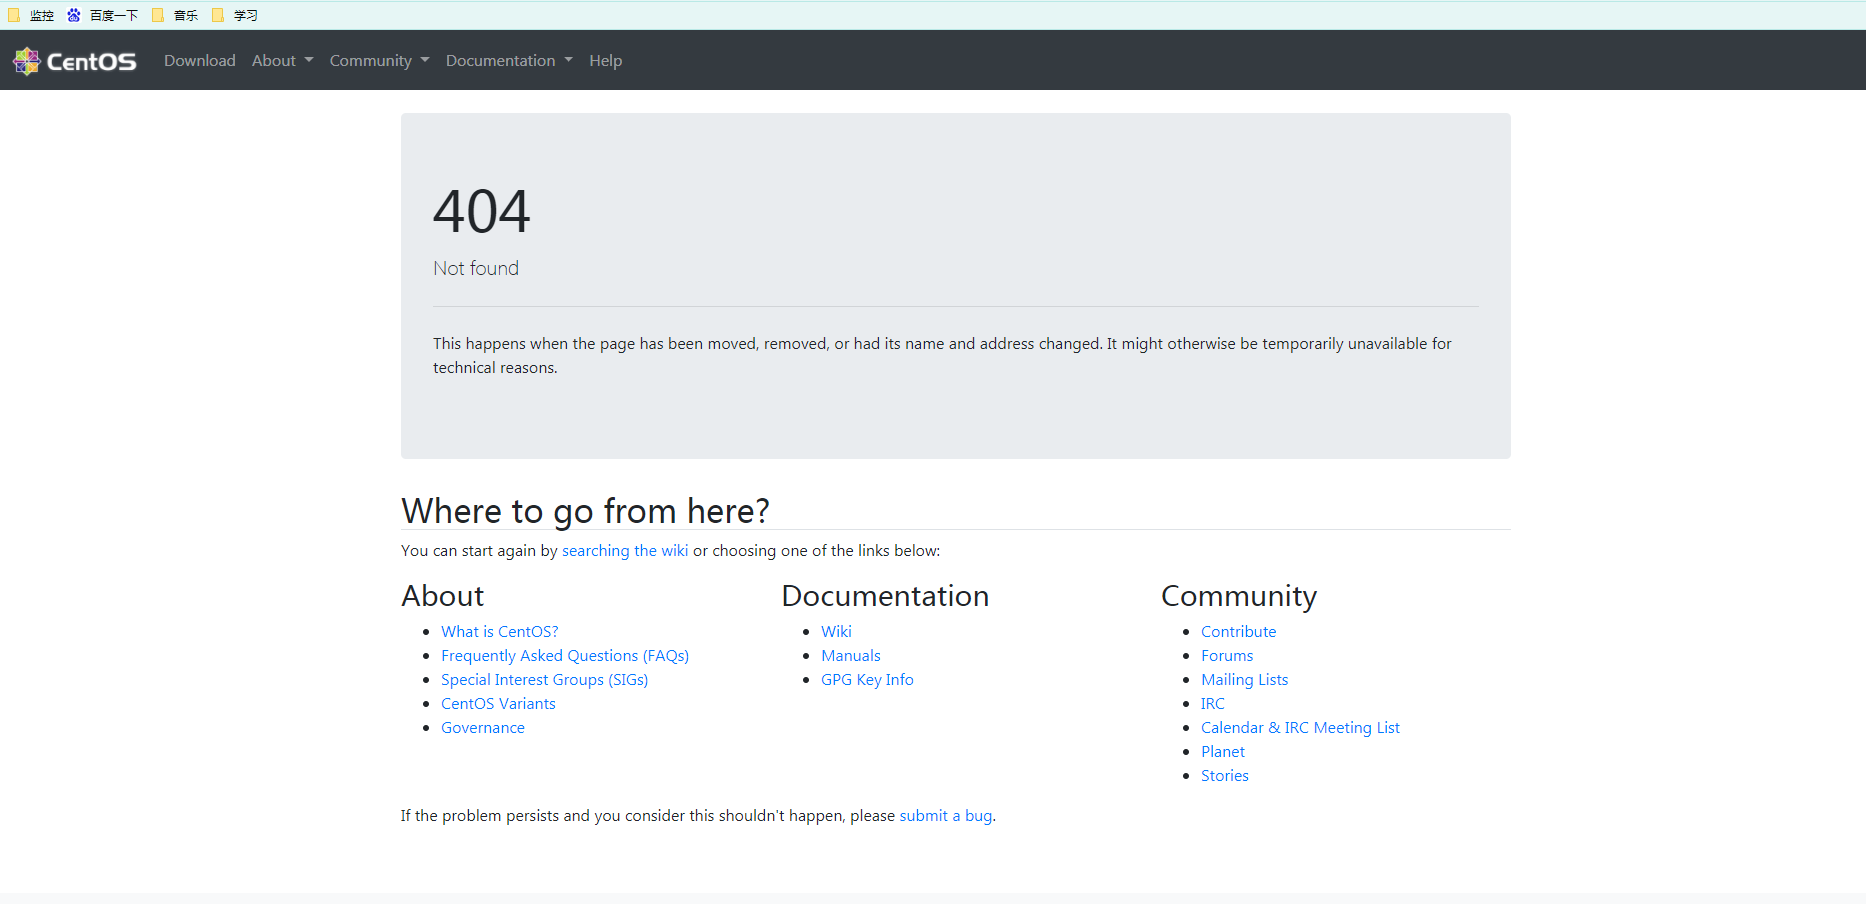1866x904 pixels.
Task: Open the 百度一下 bookmark
Action: click(x=103, y=15)
